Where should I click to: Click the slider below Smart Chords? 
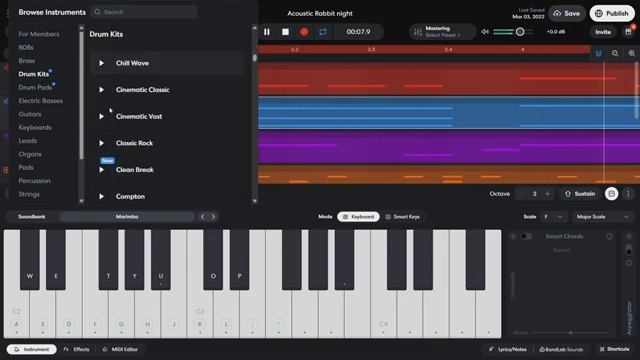tap(571, 333)
